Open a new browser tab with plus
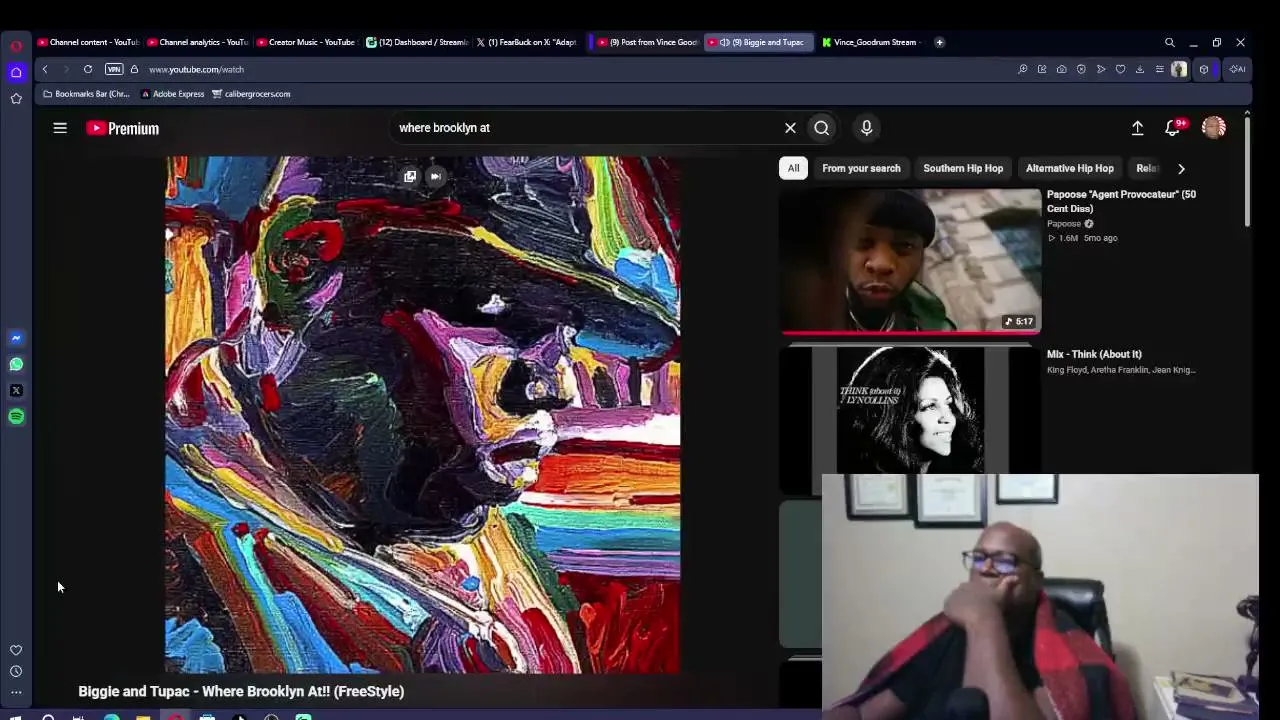 (939, 42)
